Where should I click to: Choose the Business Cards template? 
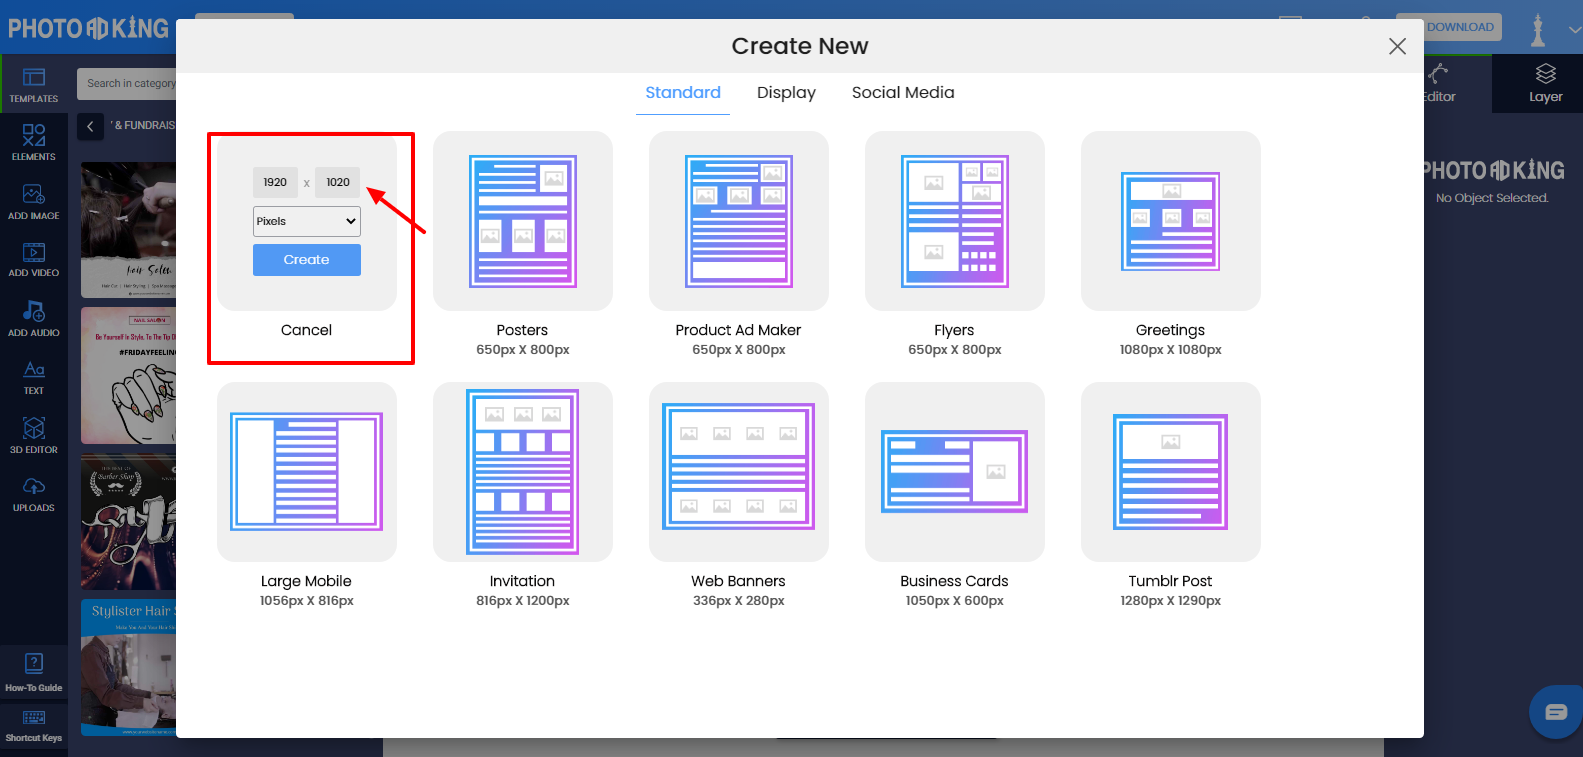954,472
